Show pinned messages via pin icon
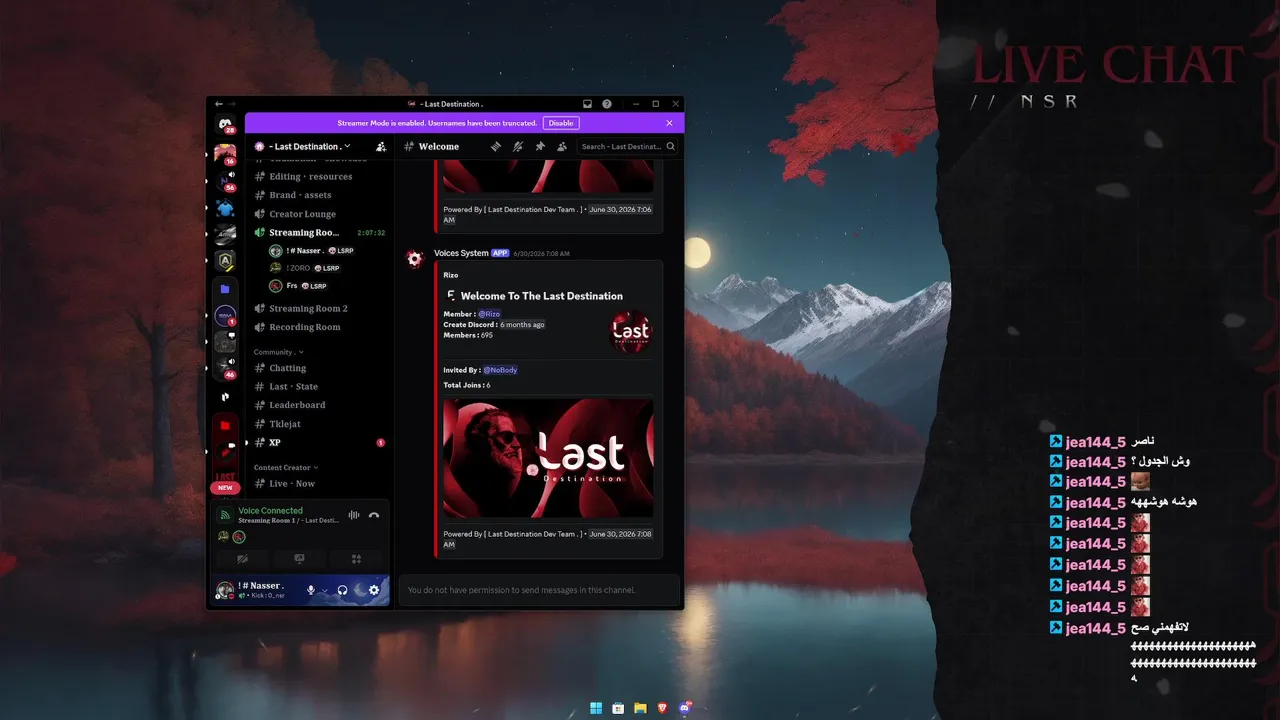This screenshot has height=720, width=1280. coord(540,146)
